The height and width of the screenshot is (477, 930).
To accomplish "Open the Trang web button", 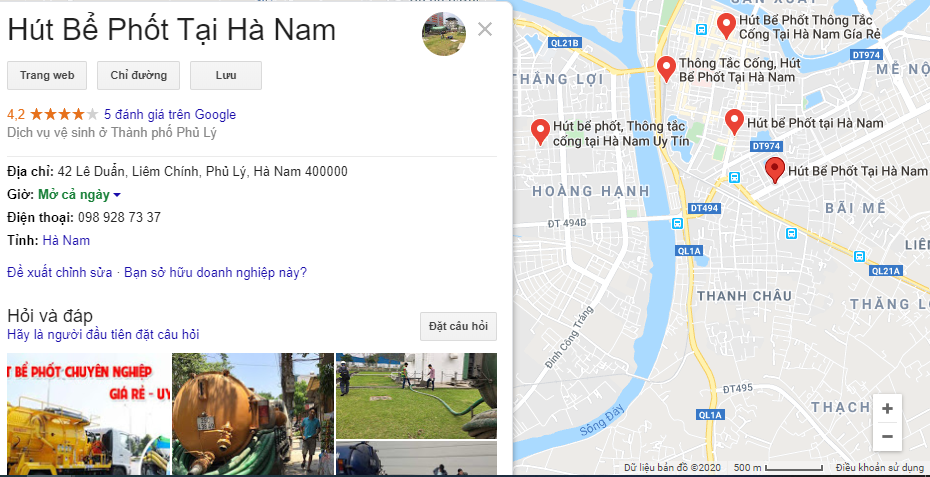I will pos(47,75).
